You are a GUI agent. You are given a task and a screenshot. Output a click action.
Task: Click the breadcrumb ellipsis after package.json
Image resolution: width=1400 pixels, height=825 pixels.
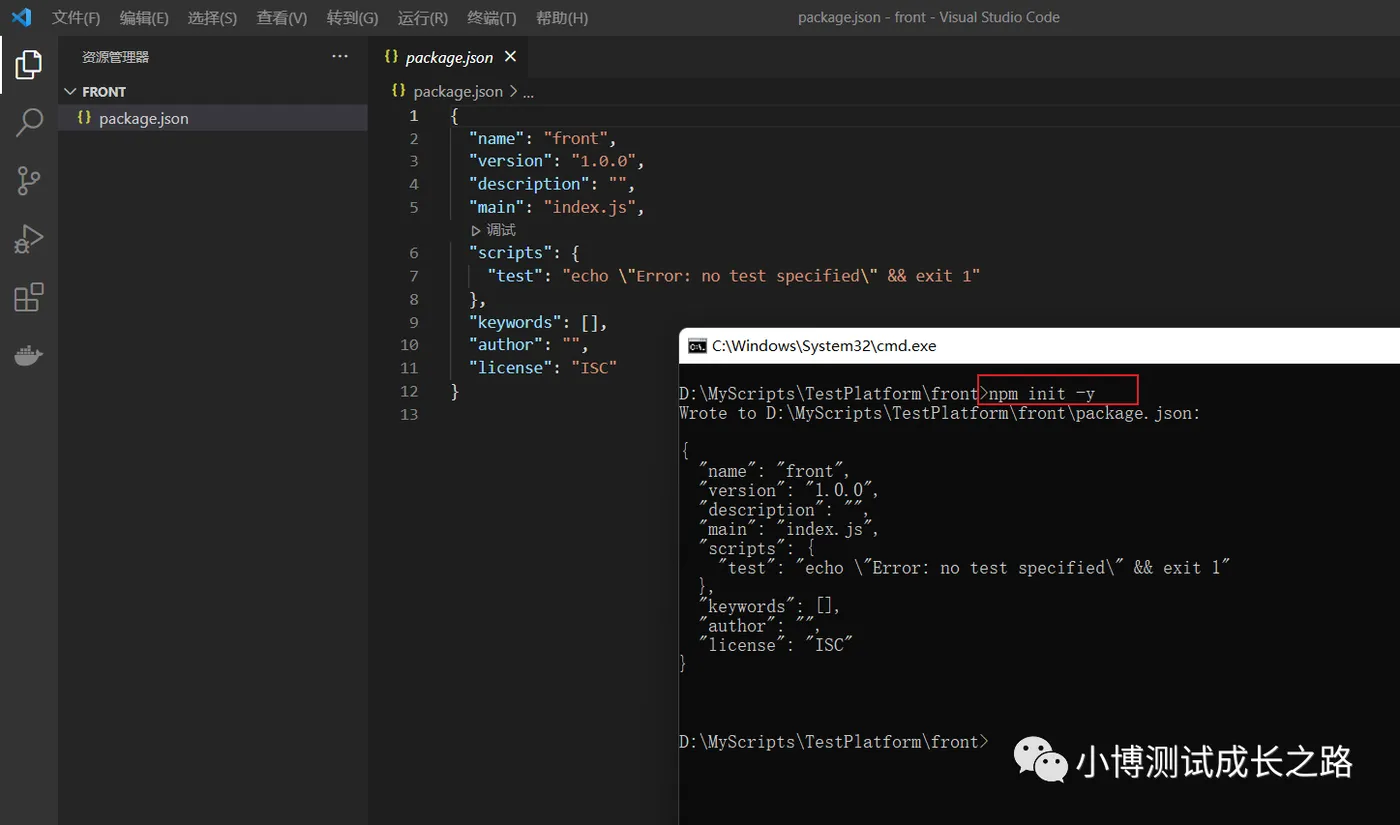[x=529, y=92]
